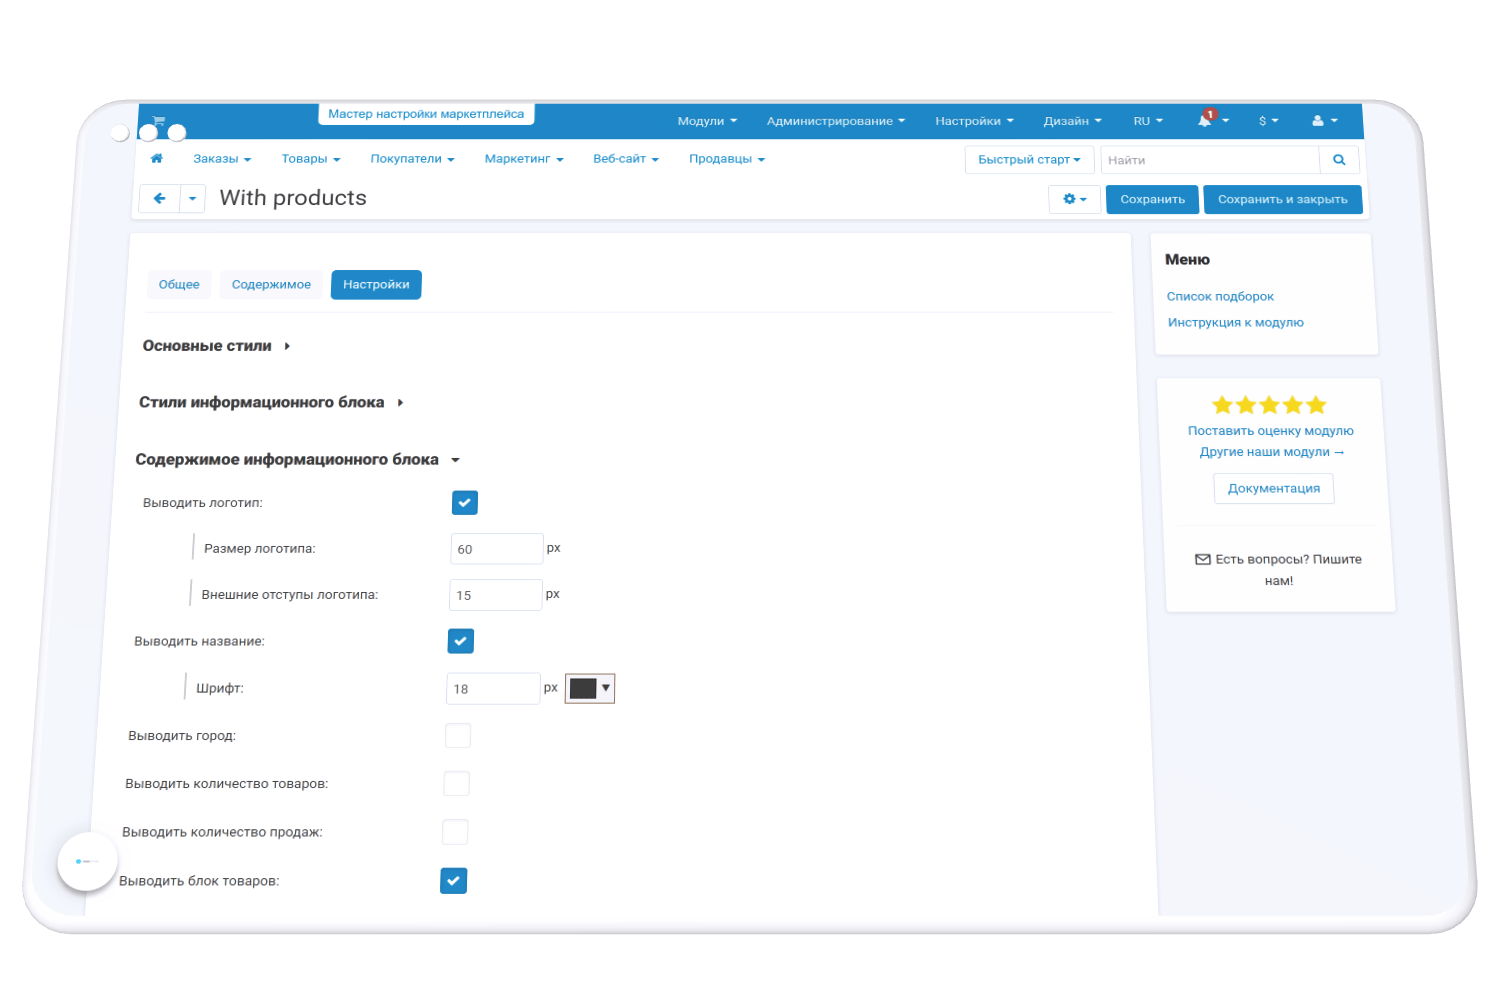Screen dimensions: 1500x1000
Task: Open the 'Список подборок' link
Action: [x=1220, y=296]
